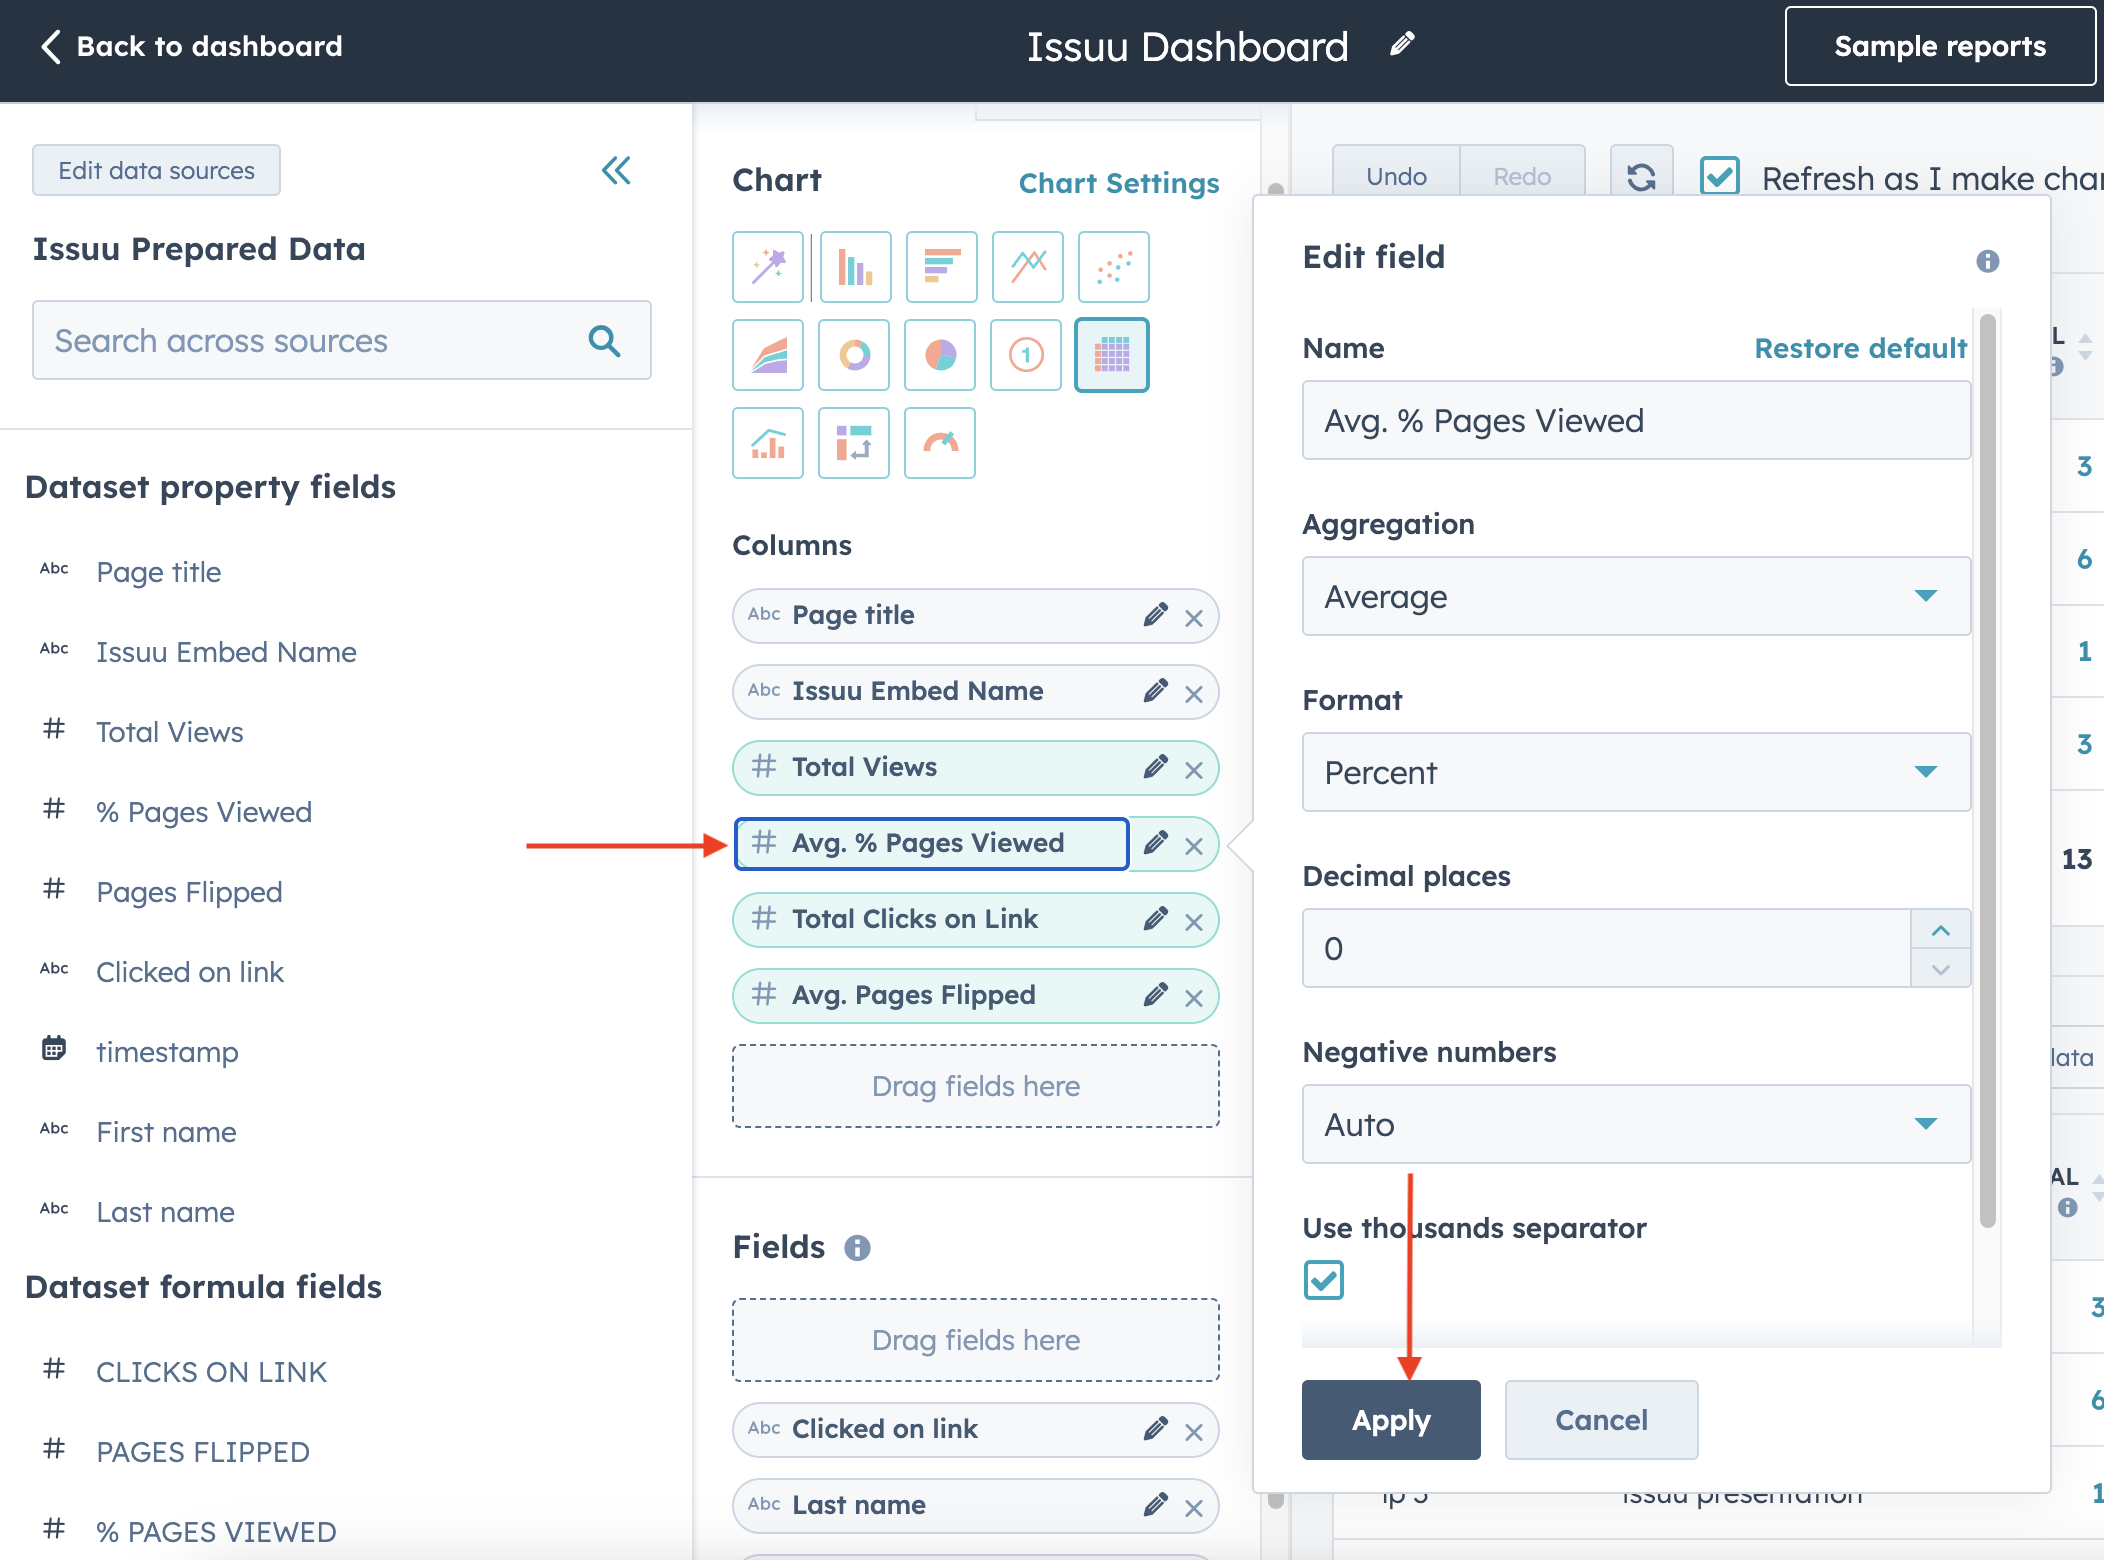Open the Format dropdown
The height and width of the screenshot is (1560, 2104).
coord(1636,773)
